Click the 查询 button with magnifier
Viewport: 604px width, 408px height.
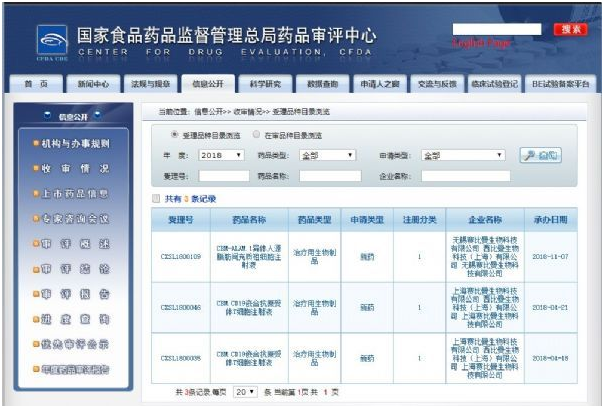pos(540,155)
